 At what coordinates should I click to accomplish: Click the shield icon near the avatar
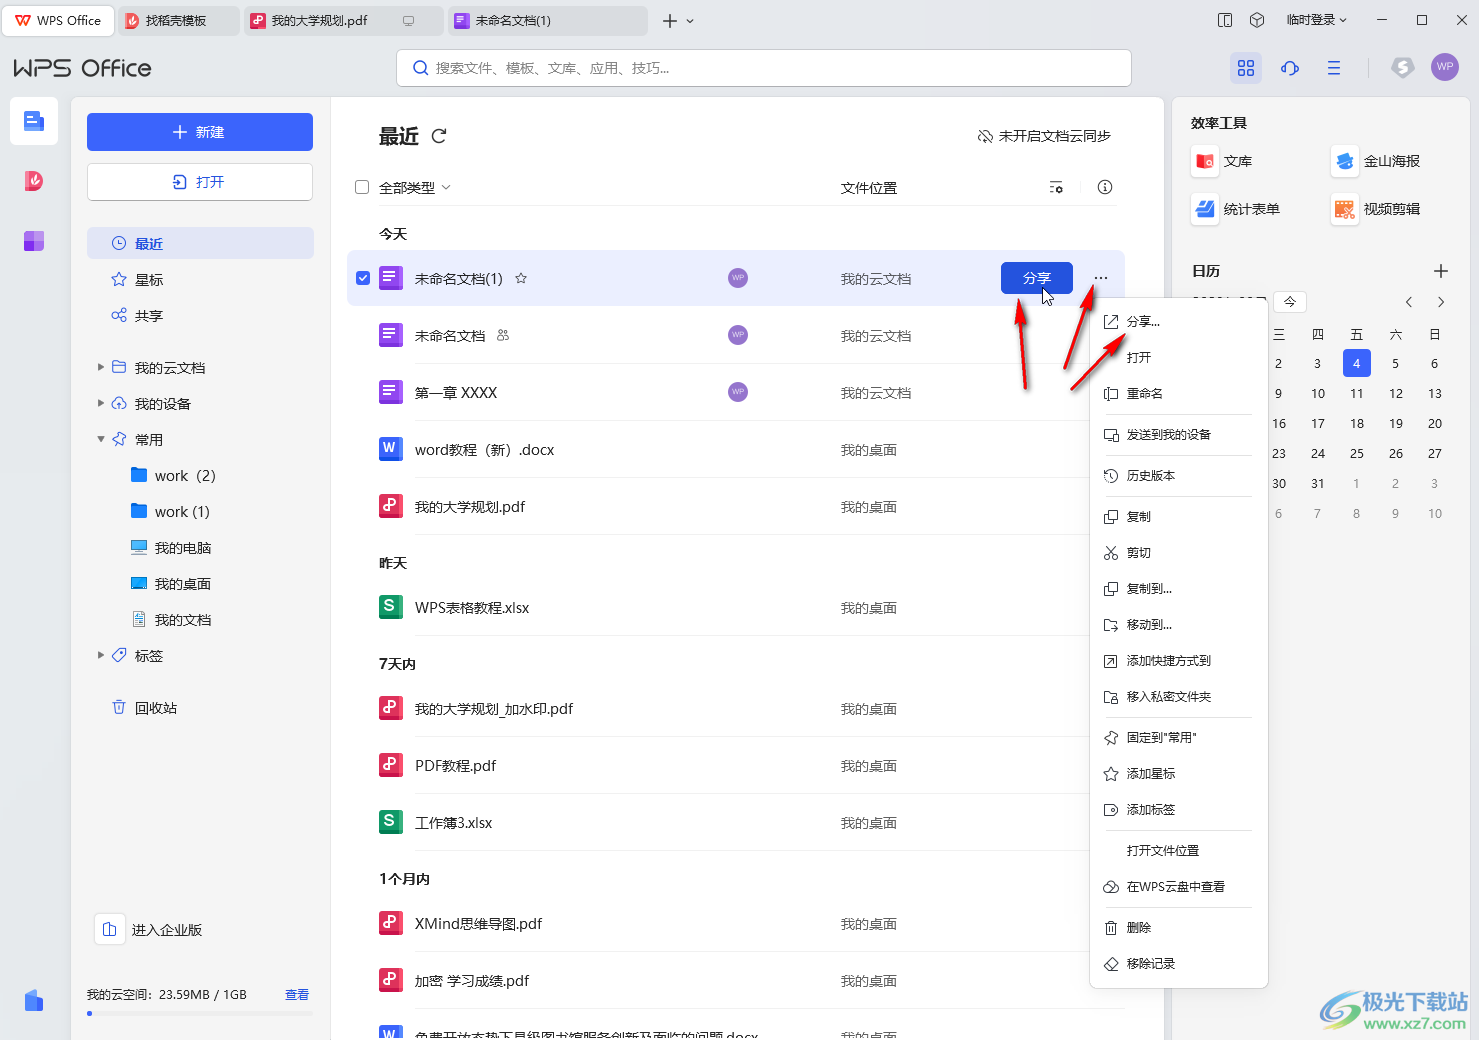click(1403, 67)
